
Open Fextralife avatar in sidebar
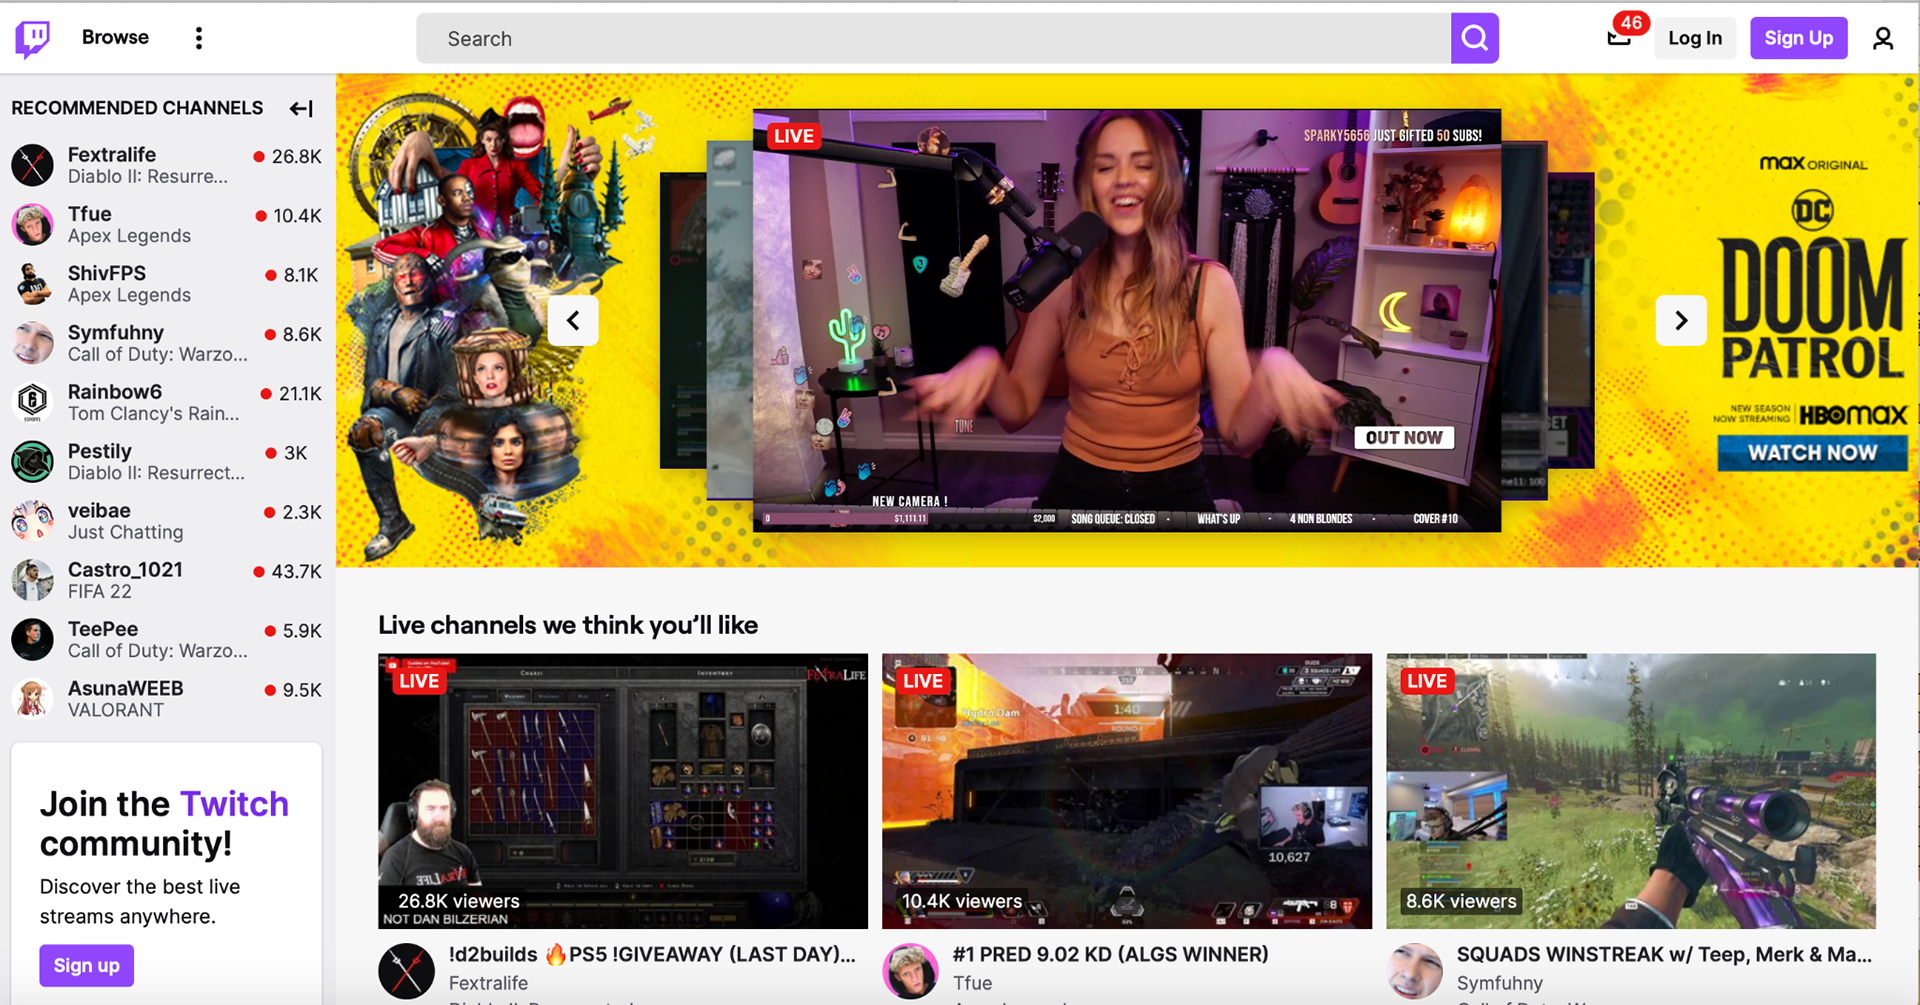tap(32, 165)
